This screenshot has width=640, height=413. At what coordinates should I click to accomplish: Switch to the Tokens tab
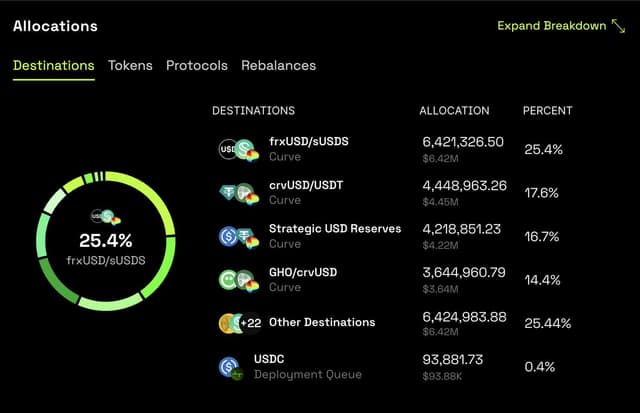tap(130, 66)
